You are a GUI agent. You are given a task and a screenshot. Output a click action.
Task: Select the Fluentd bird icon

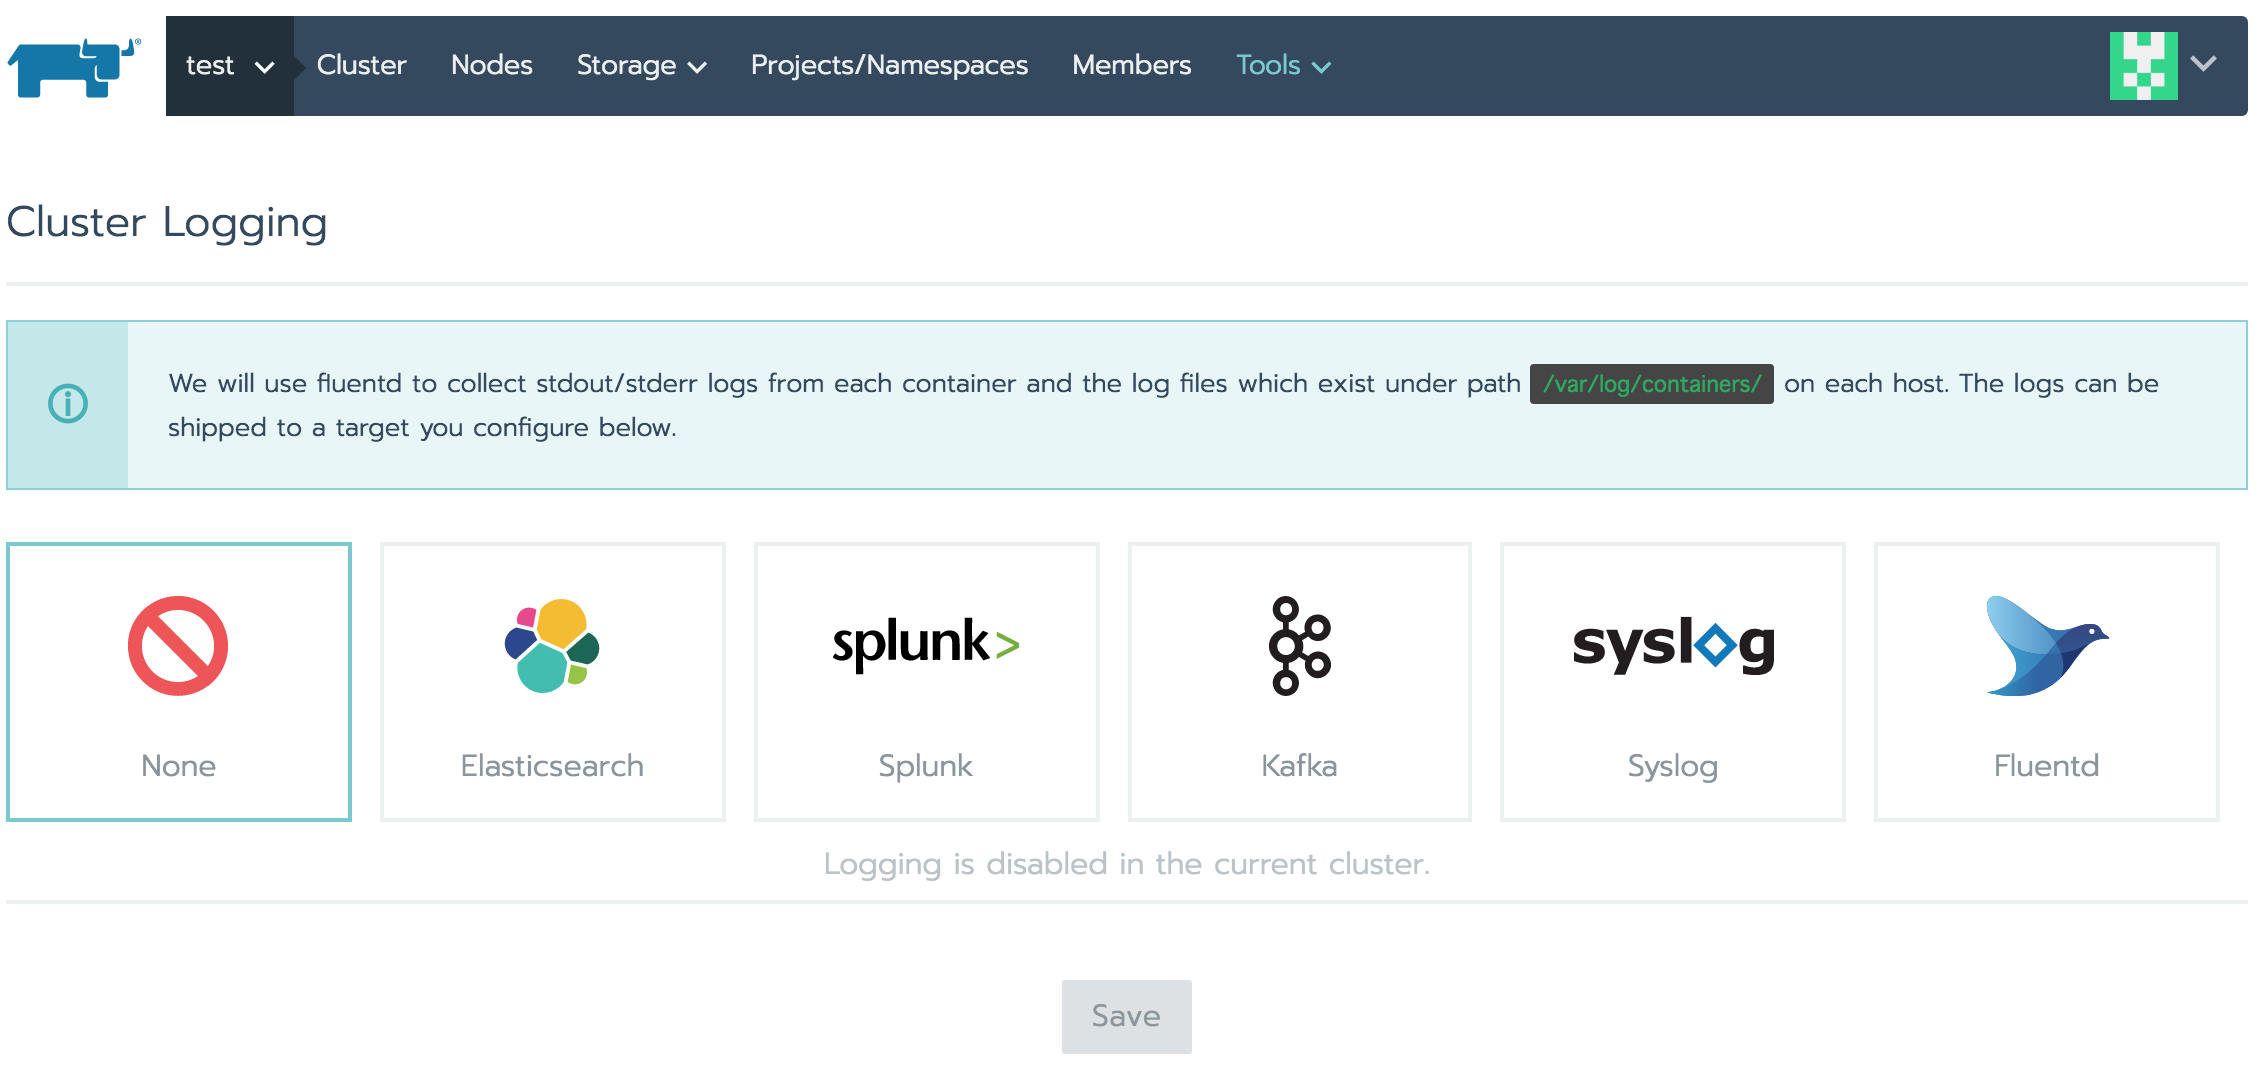(x=2046, y=646)
